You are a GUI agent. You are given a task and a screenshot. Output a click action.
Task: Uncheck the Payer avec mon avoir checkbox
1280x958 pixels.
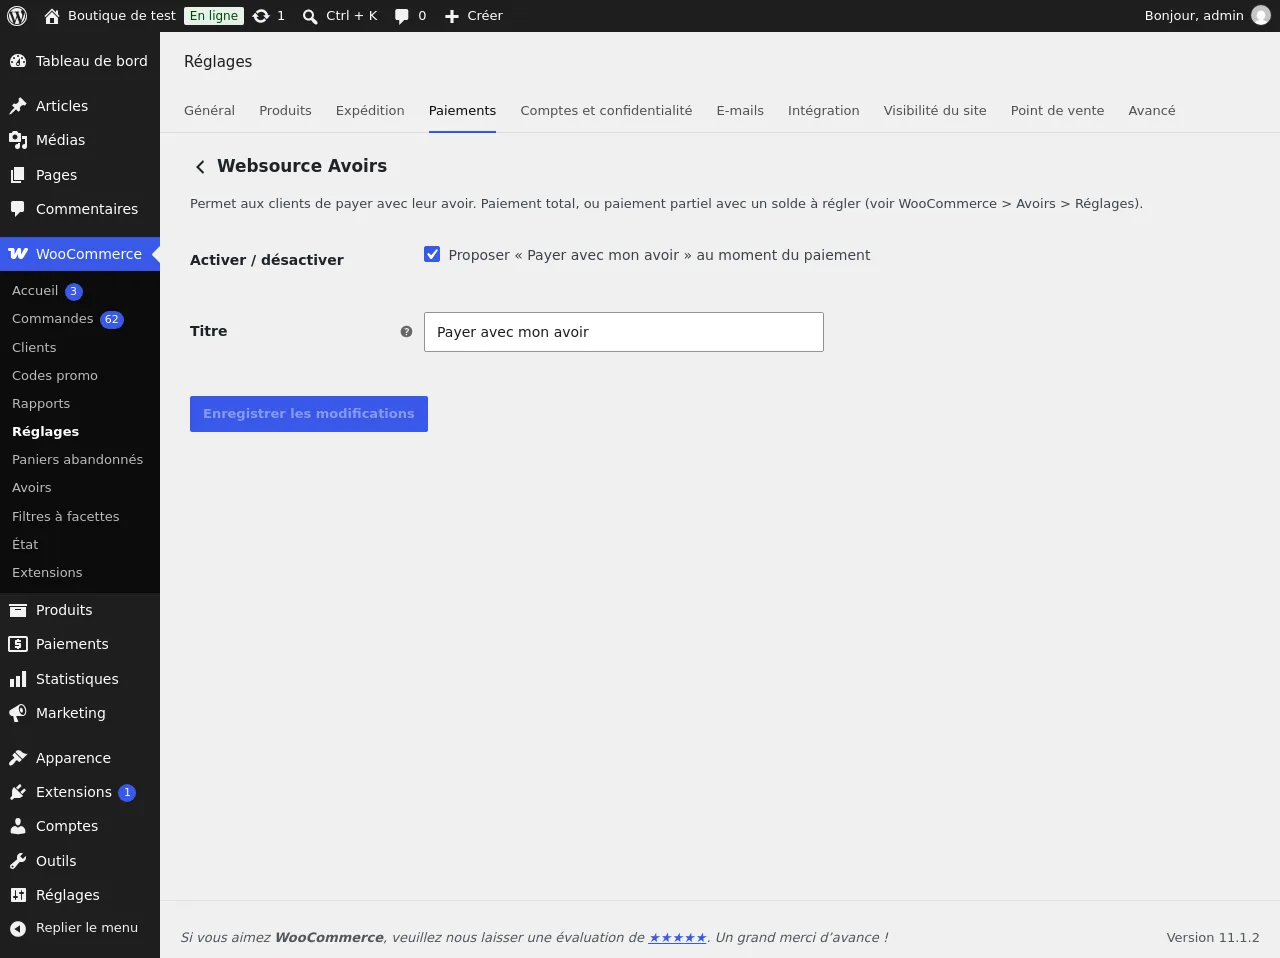[432, 255]
